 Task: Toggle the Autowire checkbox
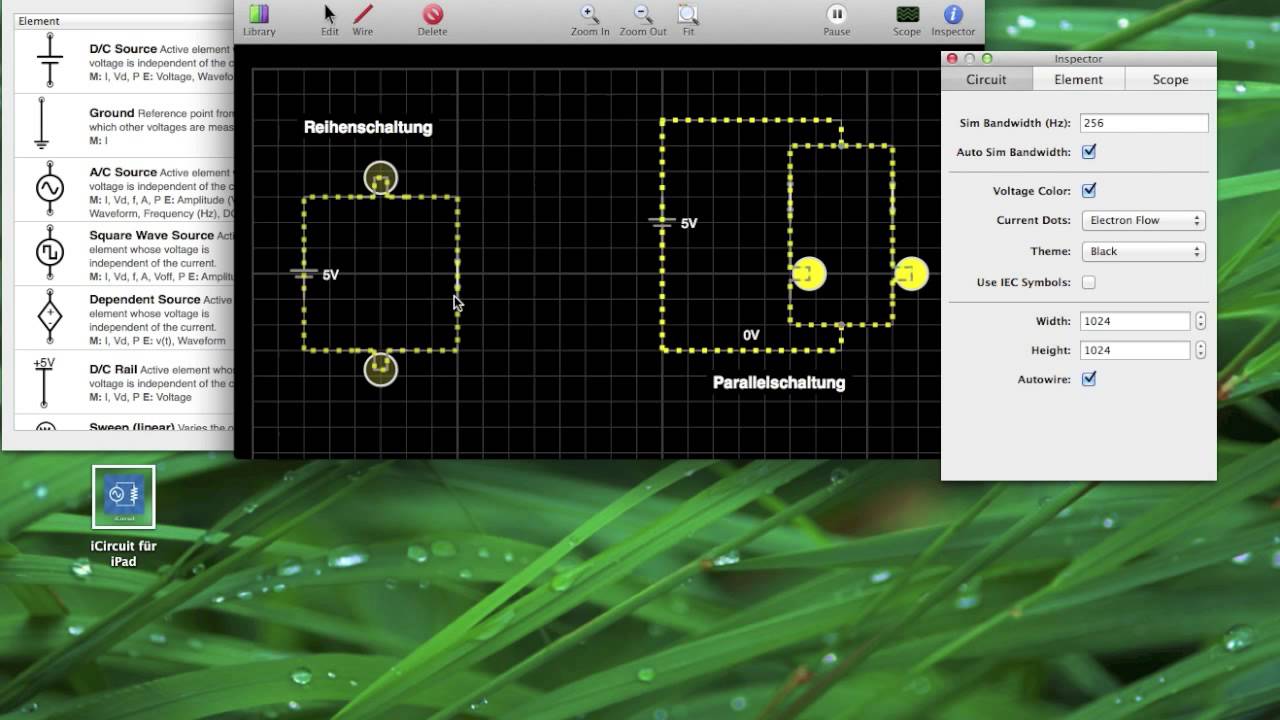tap(1089, 379)
